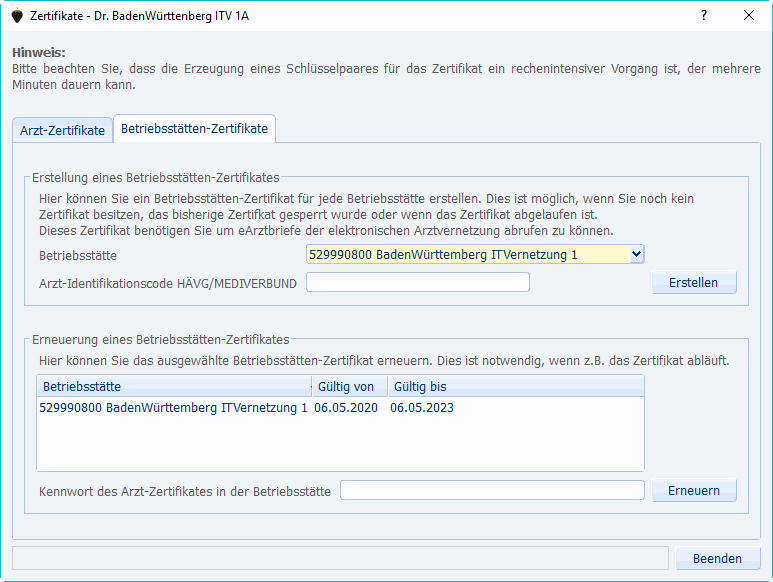Screen dimensions: 773x582
Task: Click the Arzt-Identifikationscode HÄVG/MEDIVERBUND input field
Action: (418, 282)
